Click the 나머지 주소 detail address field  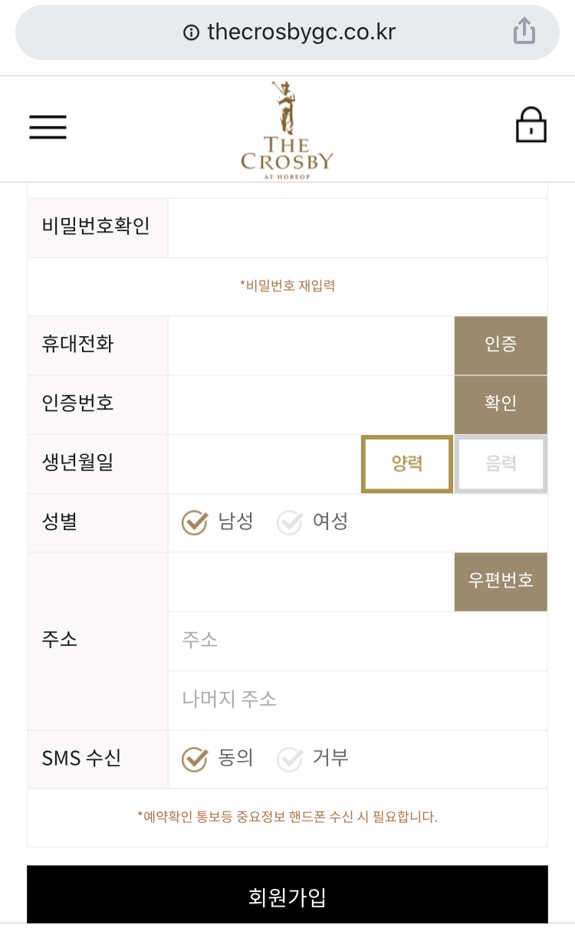(x=358, y=700)
